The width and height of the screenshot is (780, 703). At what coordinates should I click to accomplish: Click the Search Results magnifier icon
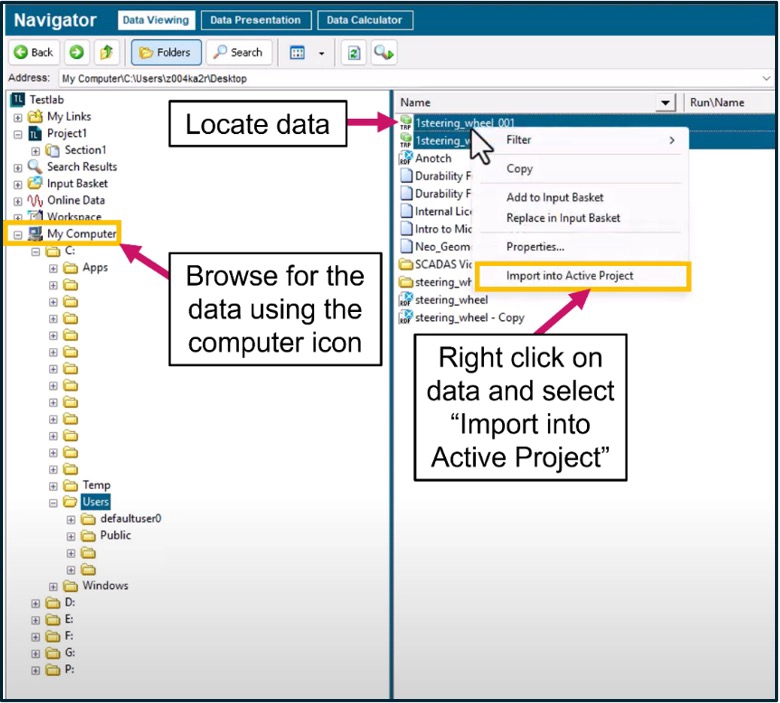coord(35,167)
